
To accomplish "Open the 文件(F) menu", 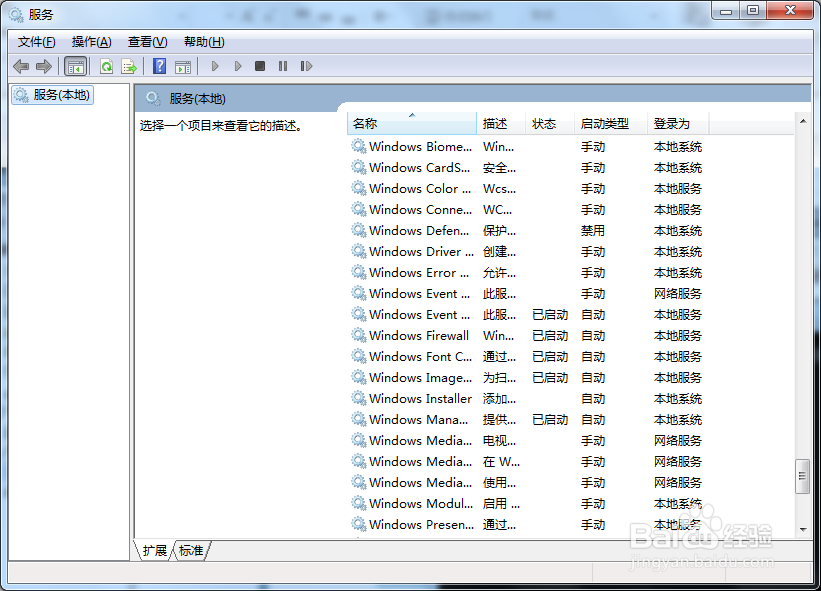I will tap(36, 42).
